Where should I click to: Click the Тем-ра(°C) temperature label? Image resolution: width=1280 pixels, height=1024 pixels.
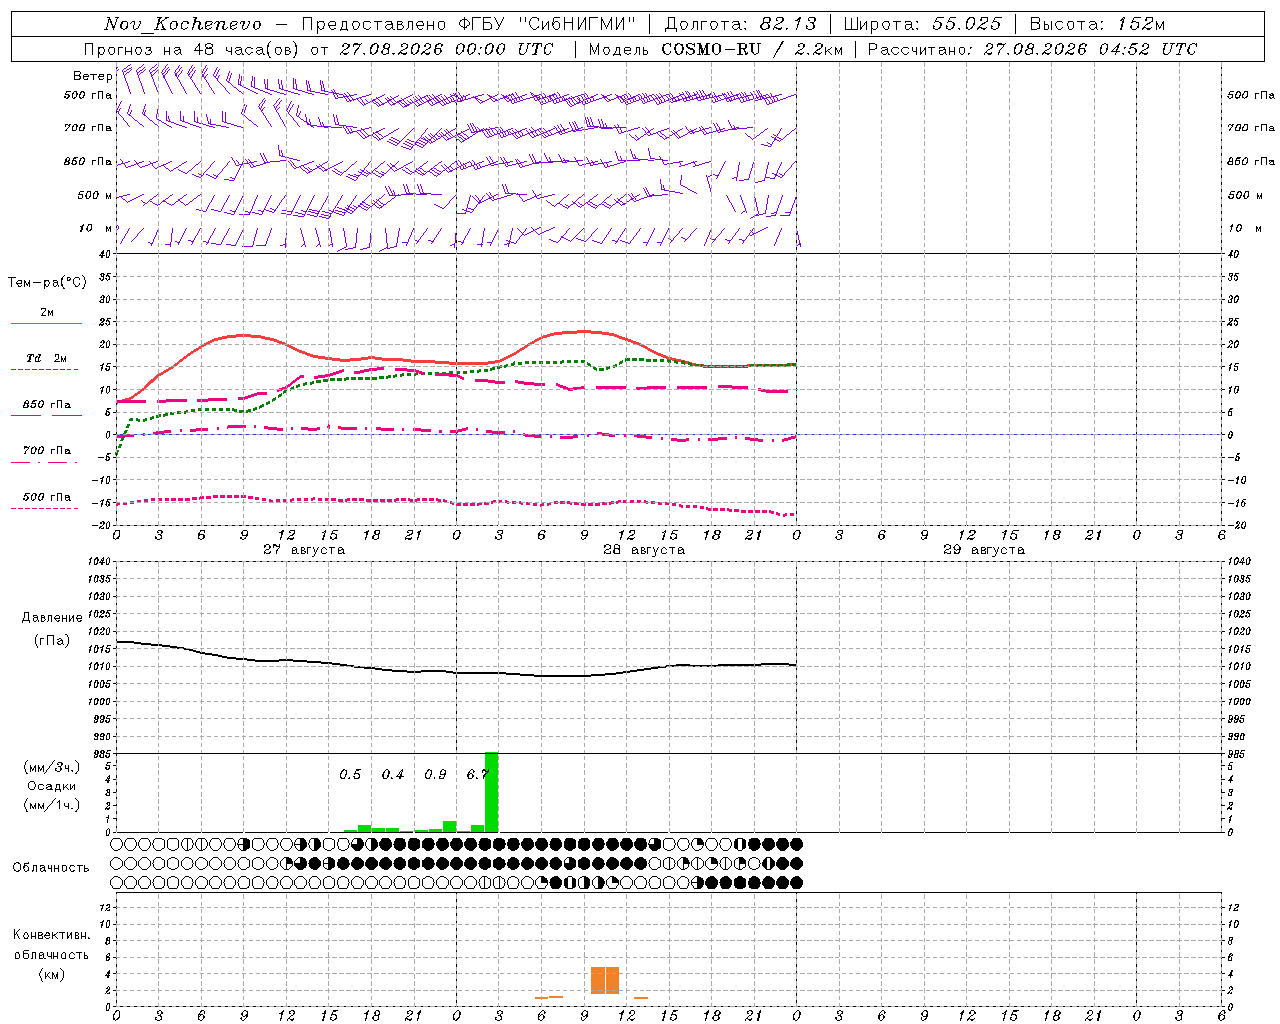click(47, 283)
